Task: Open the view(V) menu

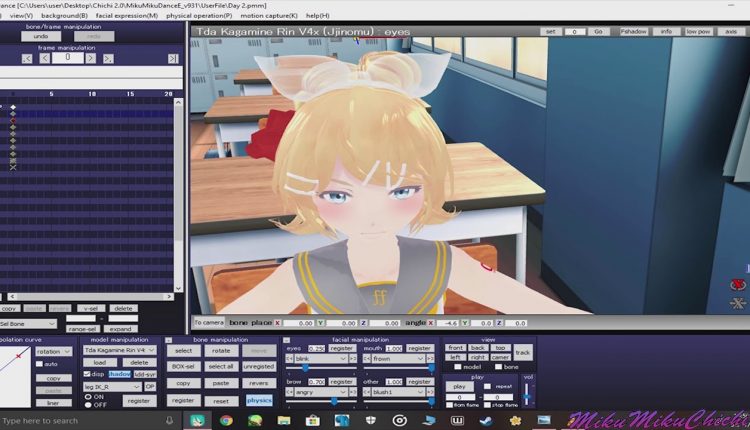Action: (21, 16)
